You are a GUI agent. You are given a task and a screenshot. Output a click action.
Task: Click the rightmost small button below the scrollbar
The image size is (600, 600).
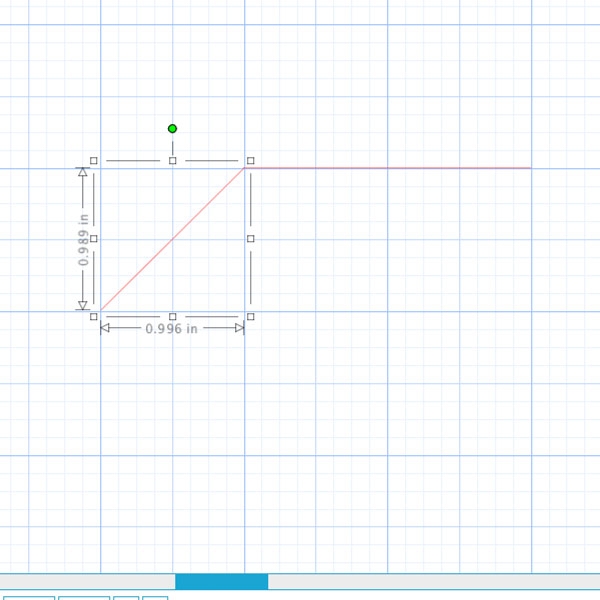point(155,597)
